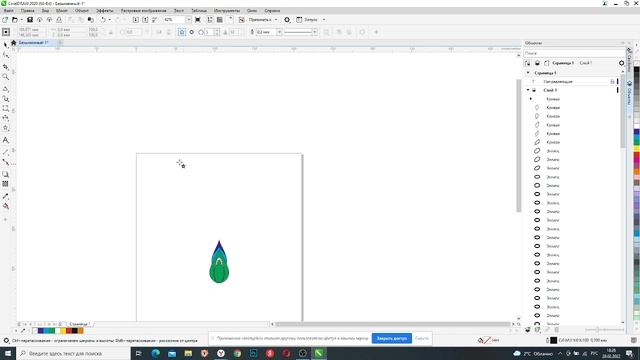Pick the red swatch in document palette

tap(69, 331)
